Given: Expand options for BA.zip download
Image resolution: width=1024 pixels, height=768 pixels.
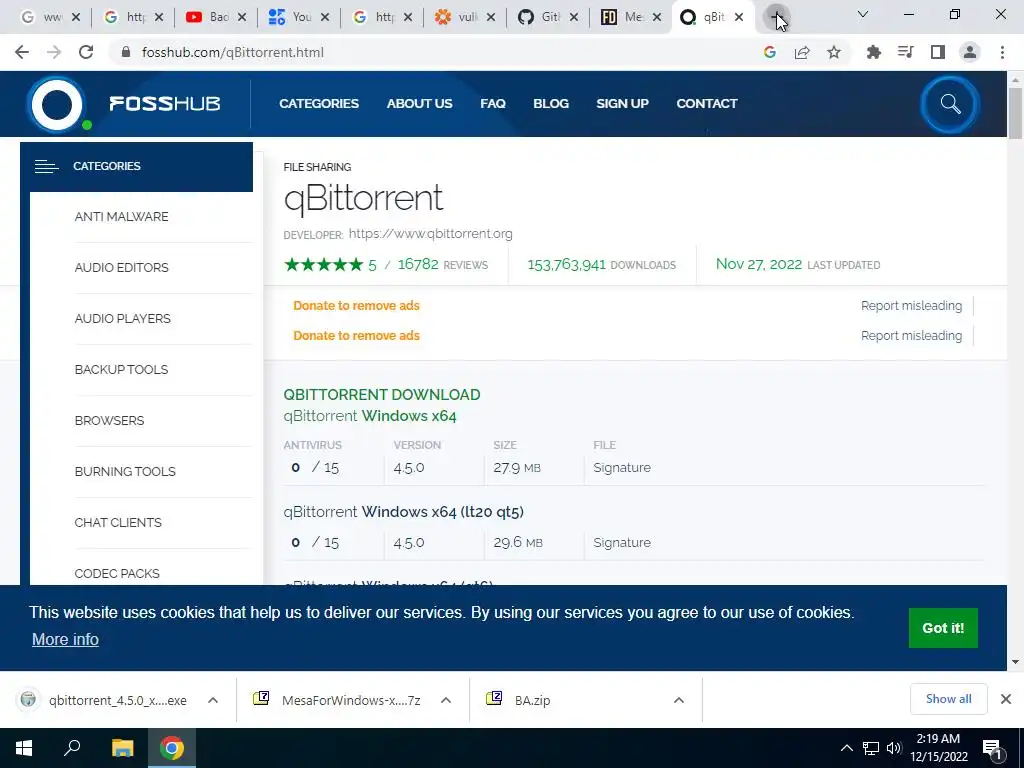Looking at the screenshot, I should pyautogui.click(x=679, y=700).
